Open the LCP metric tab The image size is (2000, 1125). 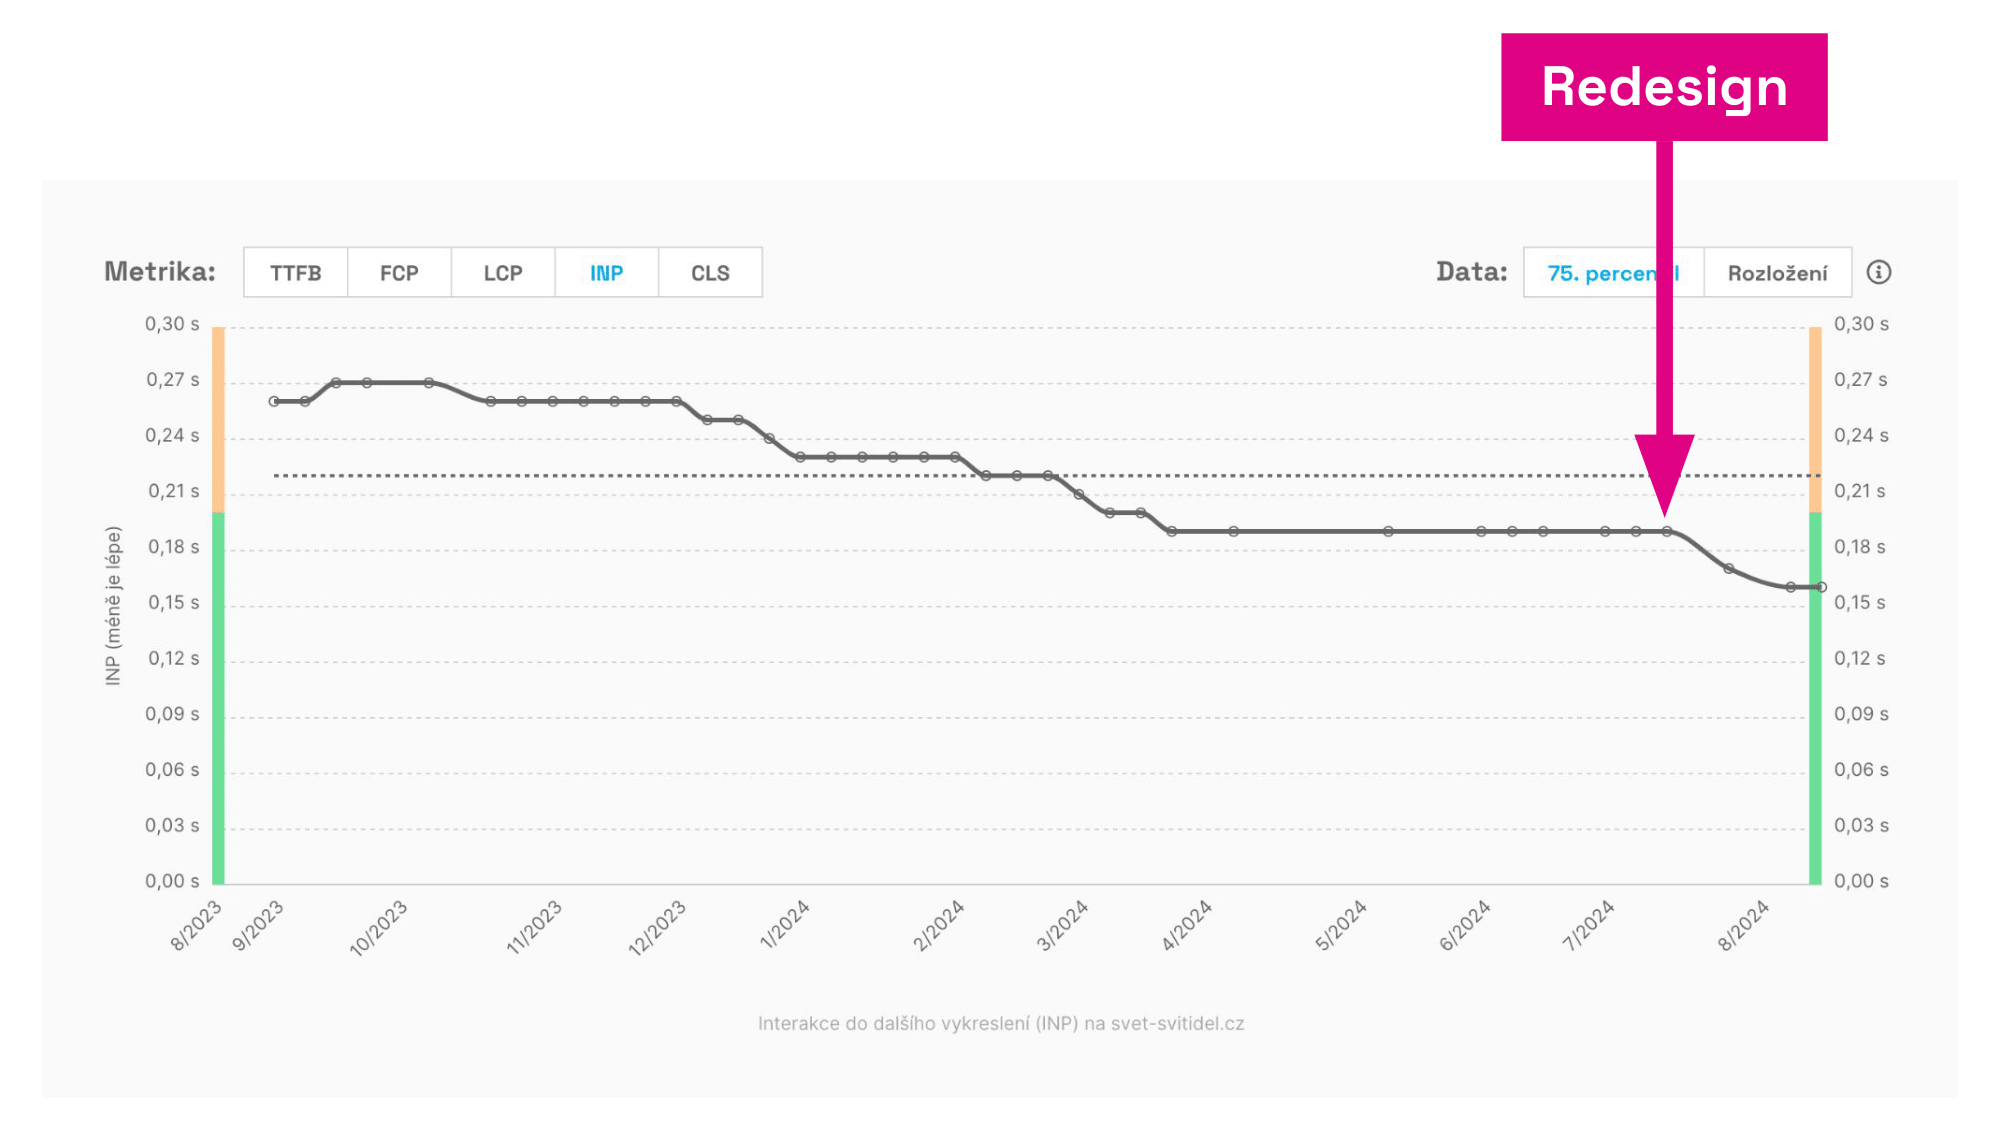[503, 273]
